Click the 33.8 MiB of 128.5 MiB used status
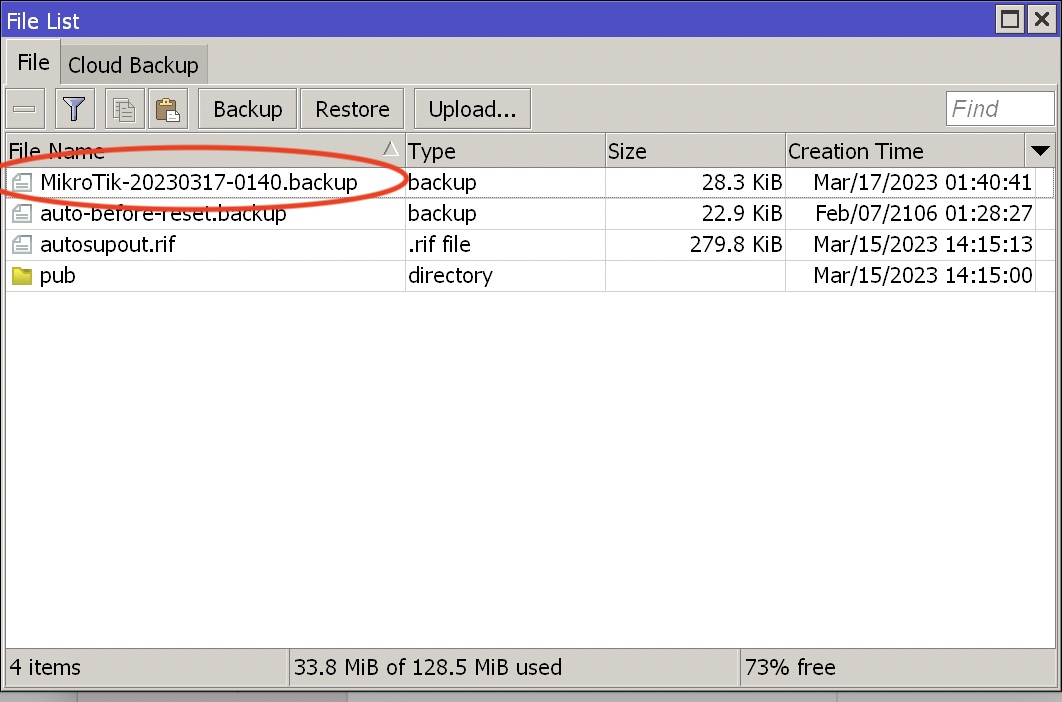The width and height of the screenshot is (1062, 702). pyautogui.click(x=427, y=667)
